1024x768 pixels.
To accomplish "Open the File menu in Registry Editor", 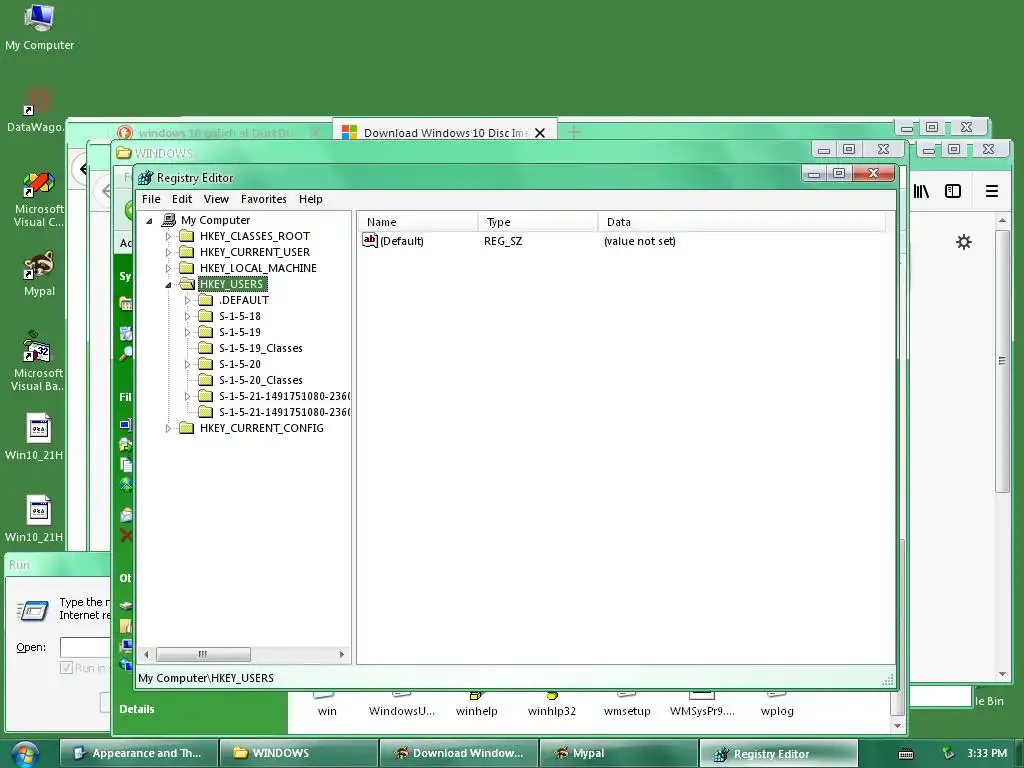I will coord(151,199).
